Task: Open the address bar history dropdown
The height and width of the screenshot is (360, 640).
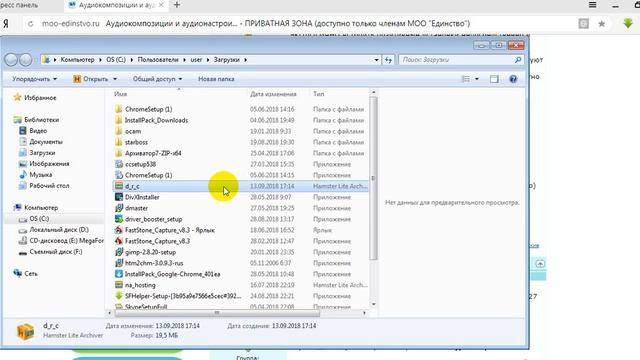Action: click(x=376, y=60)
